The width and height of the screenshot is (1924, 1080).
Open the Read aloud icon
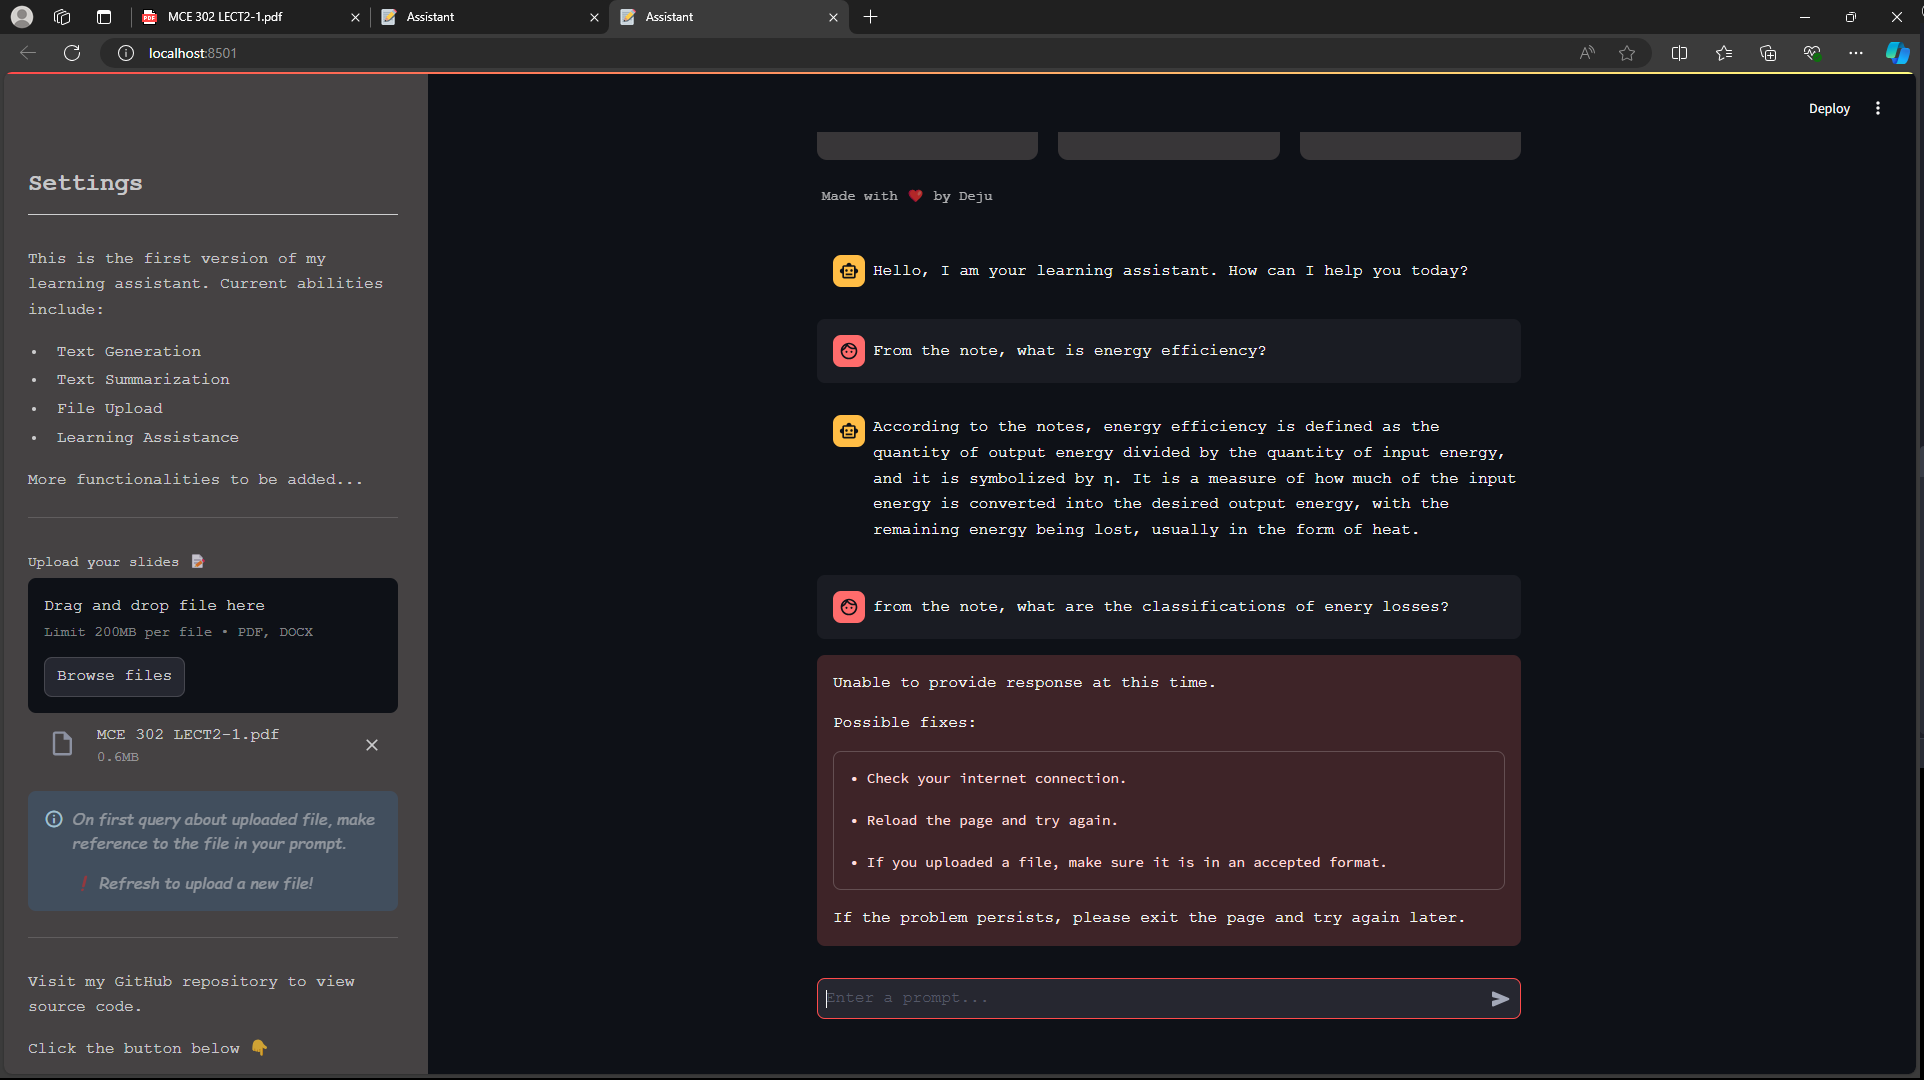click(x=1587, y=53)
